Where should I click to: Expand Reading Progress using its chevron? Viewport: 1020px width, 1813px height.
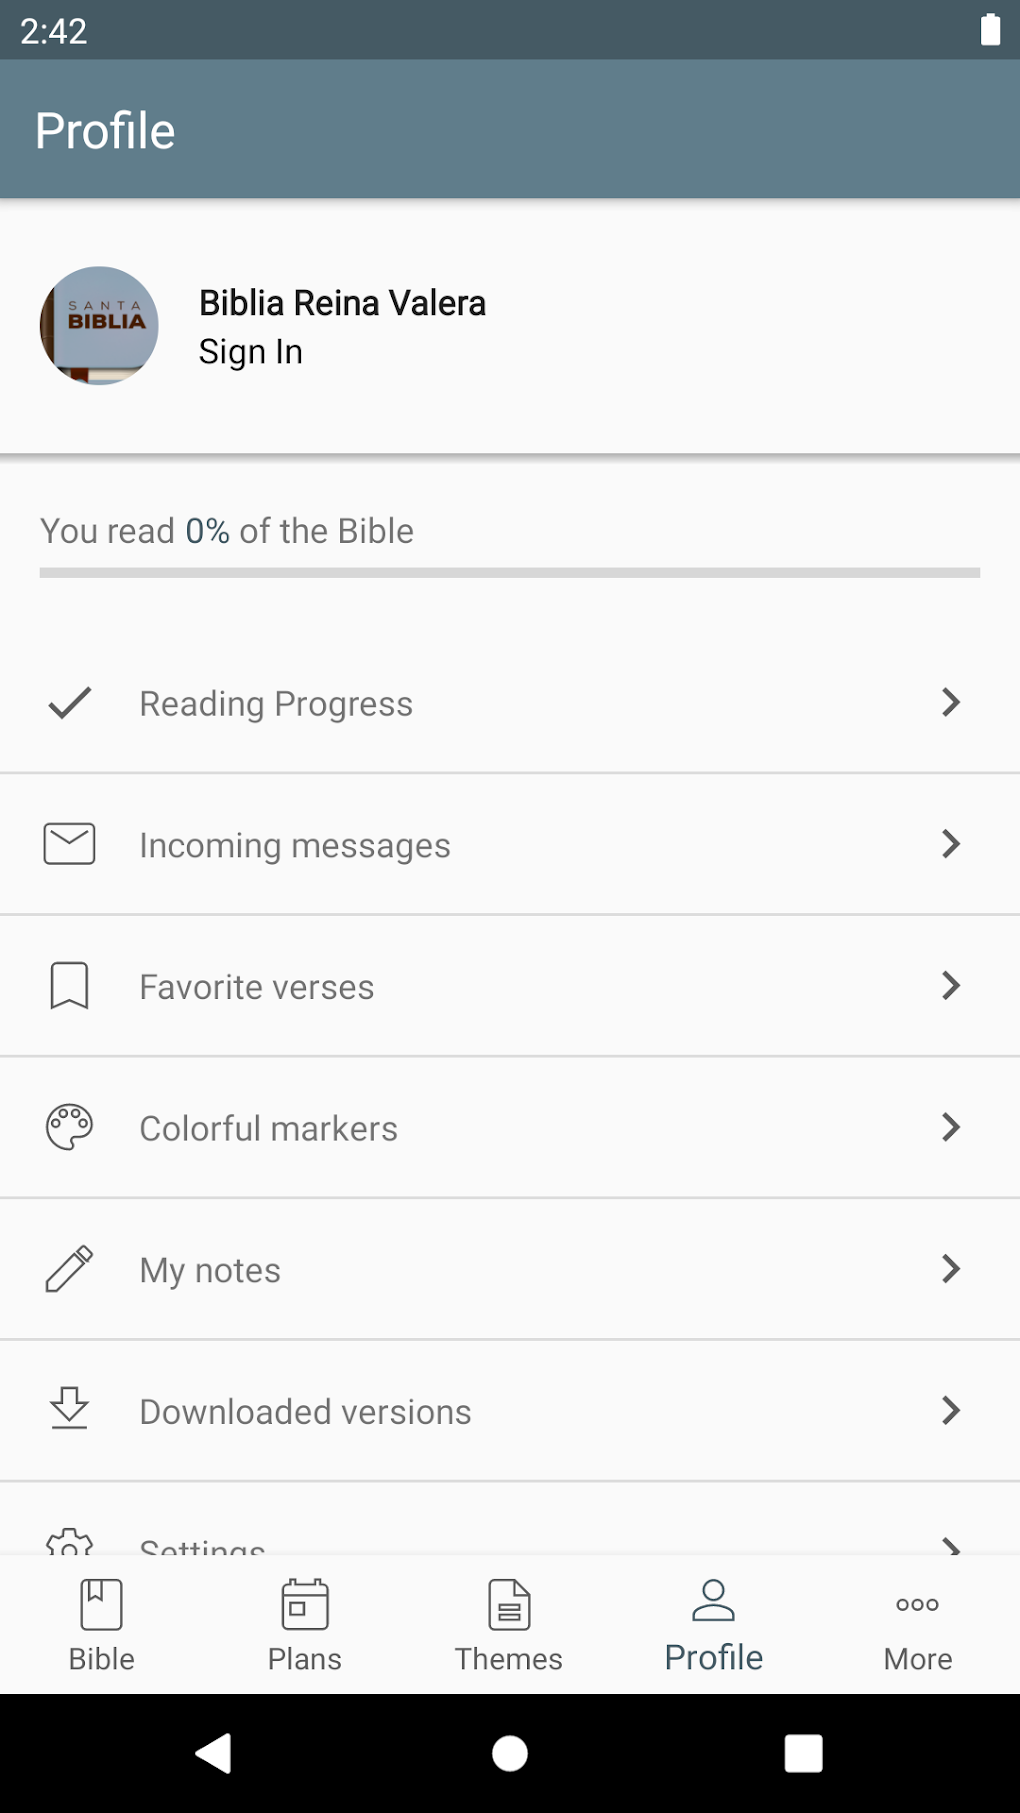coord(950,703)
